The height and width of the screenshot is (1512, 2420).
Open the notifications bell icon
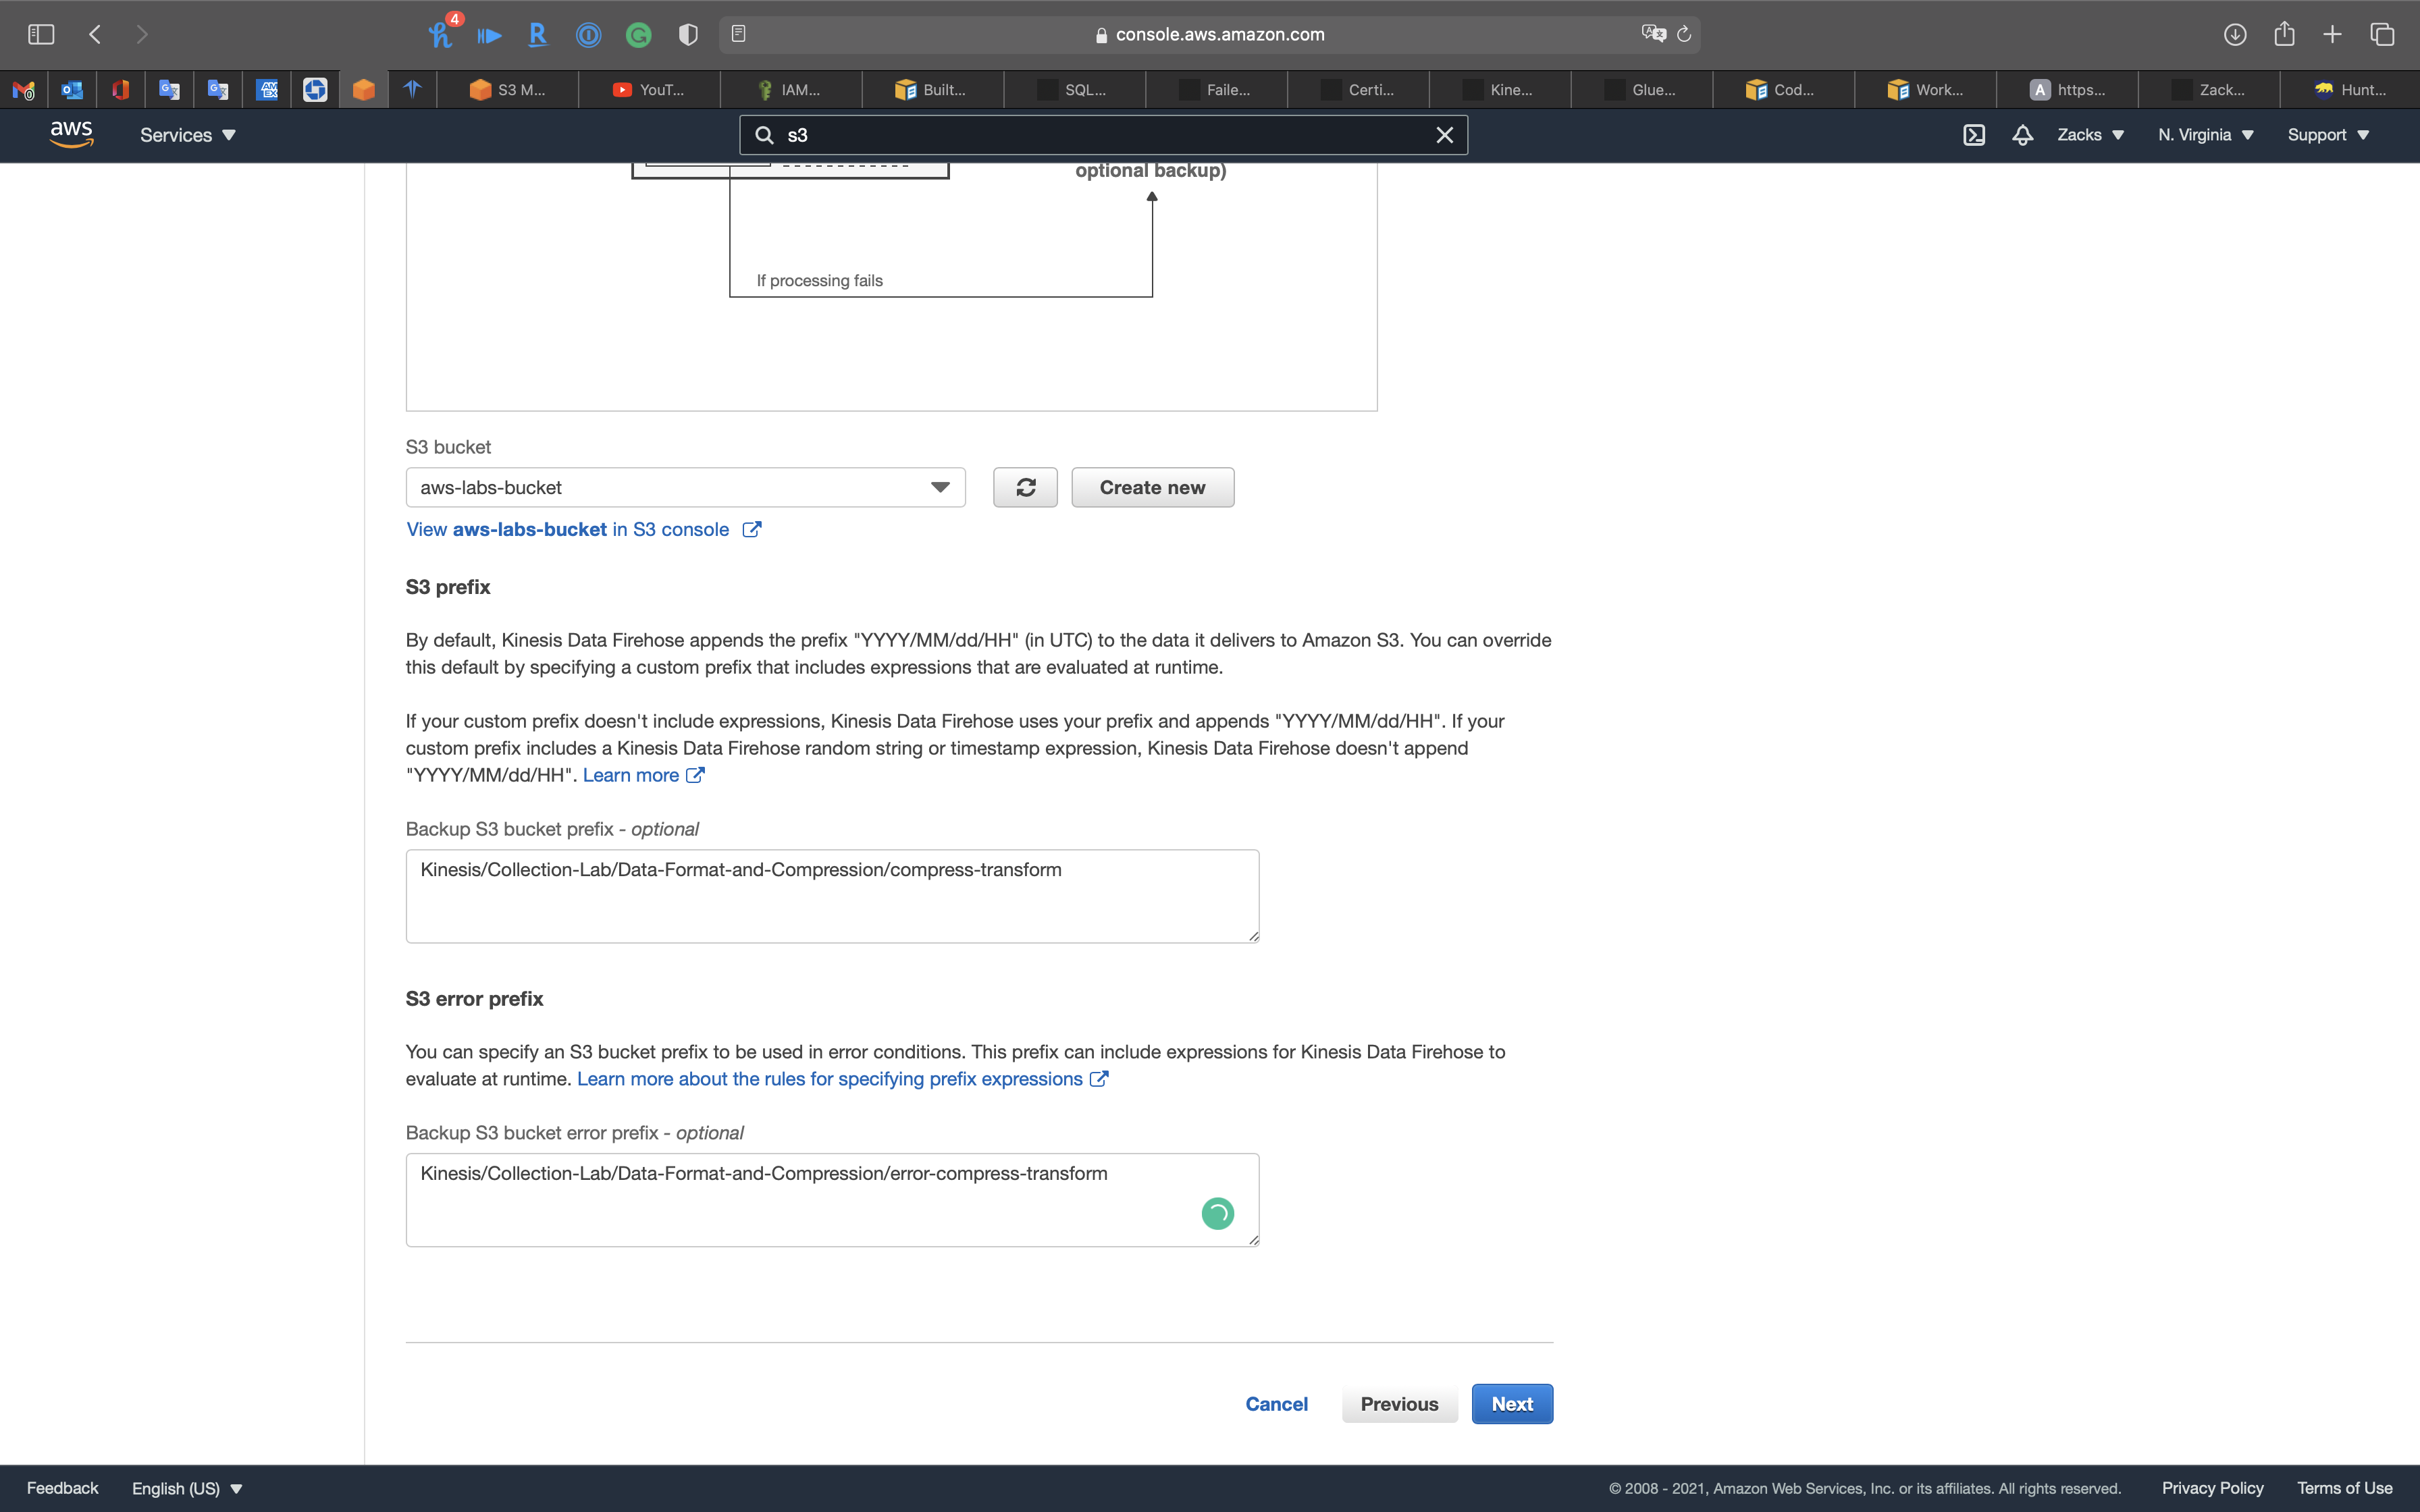coord(2022,135)
